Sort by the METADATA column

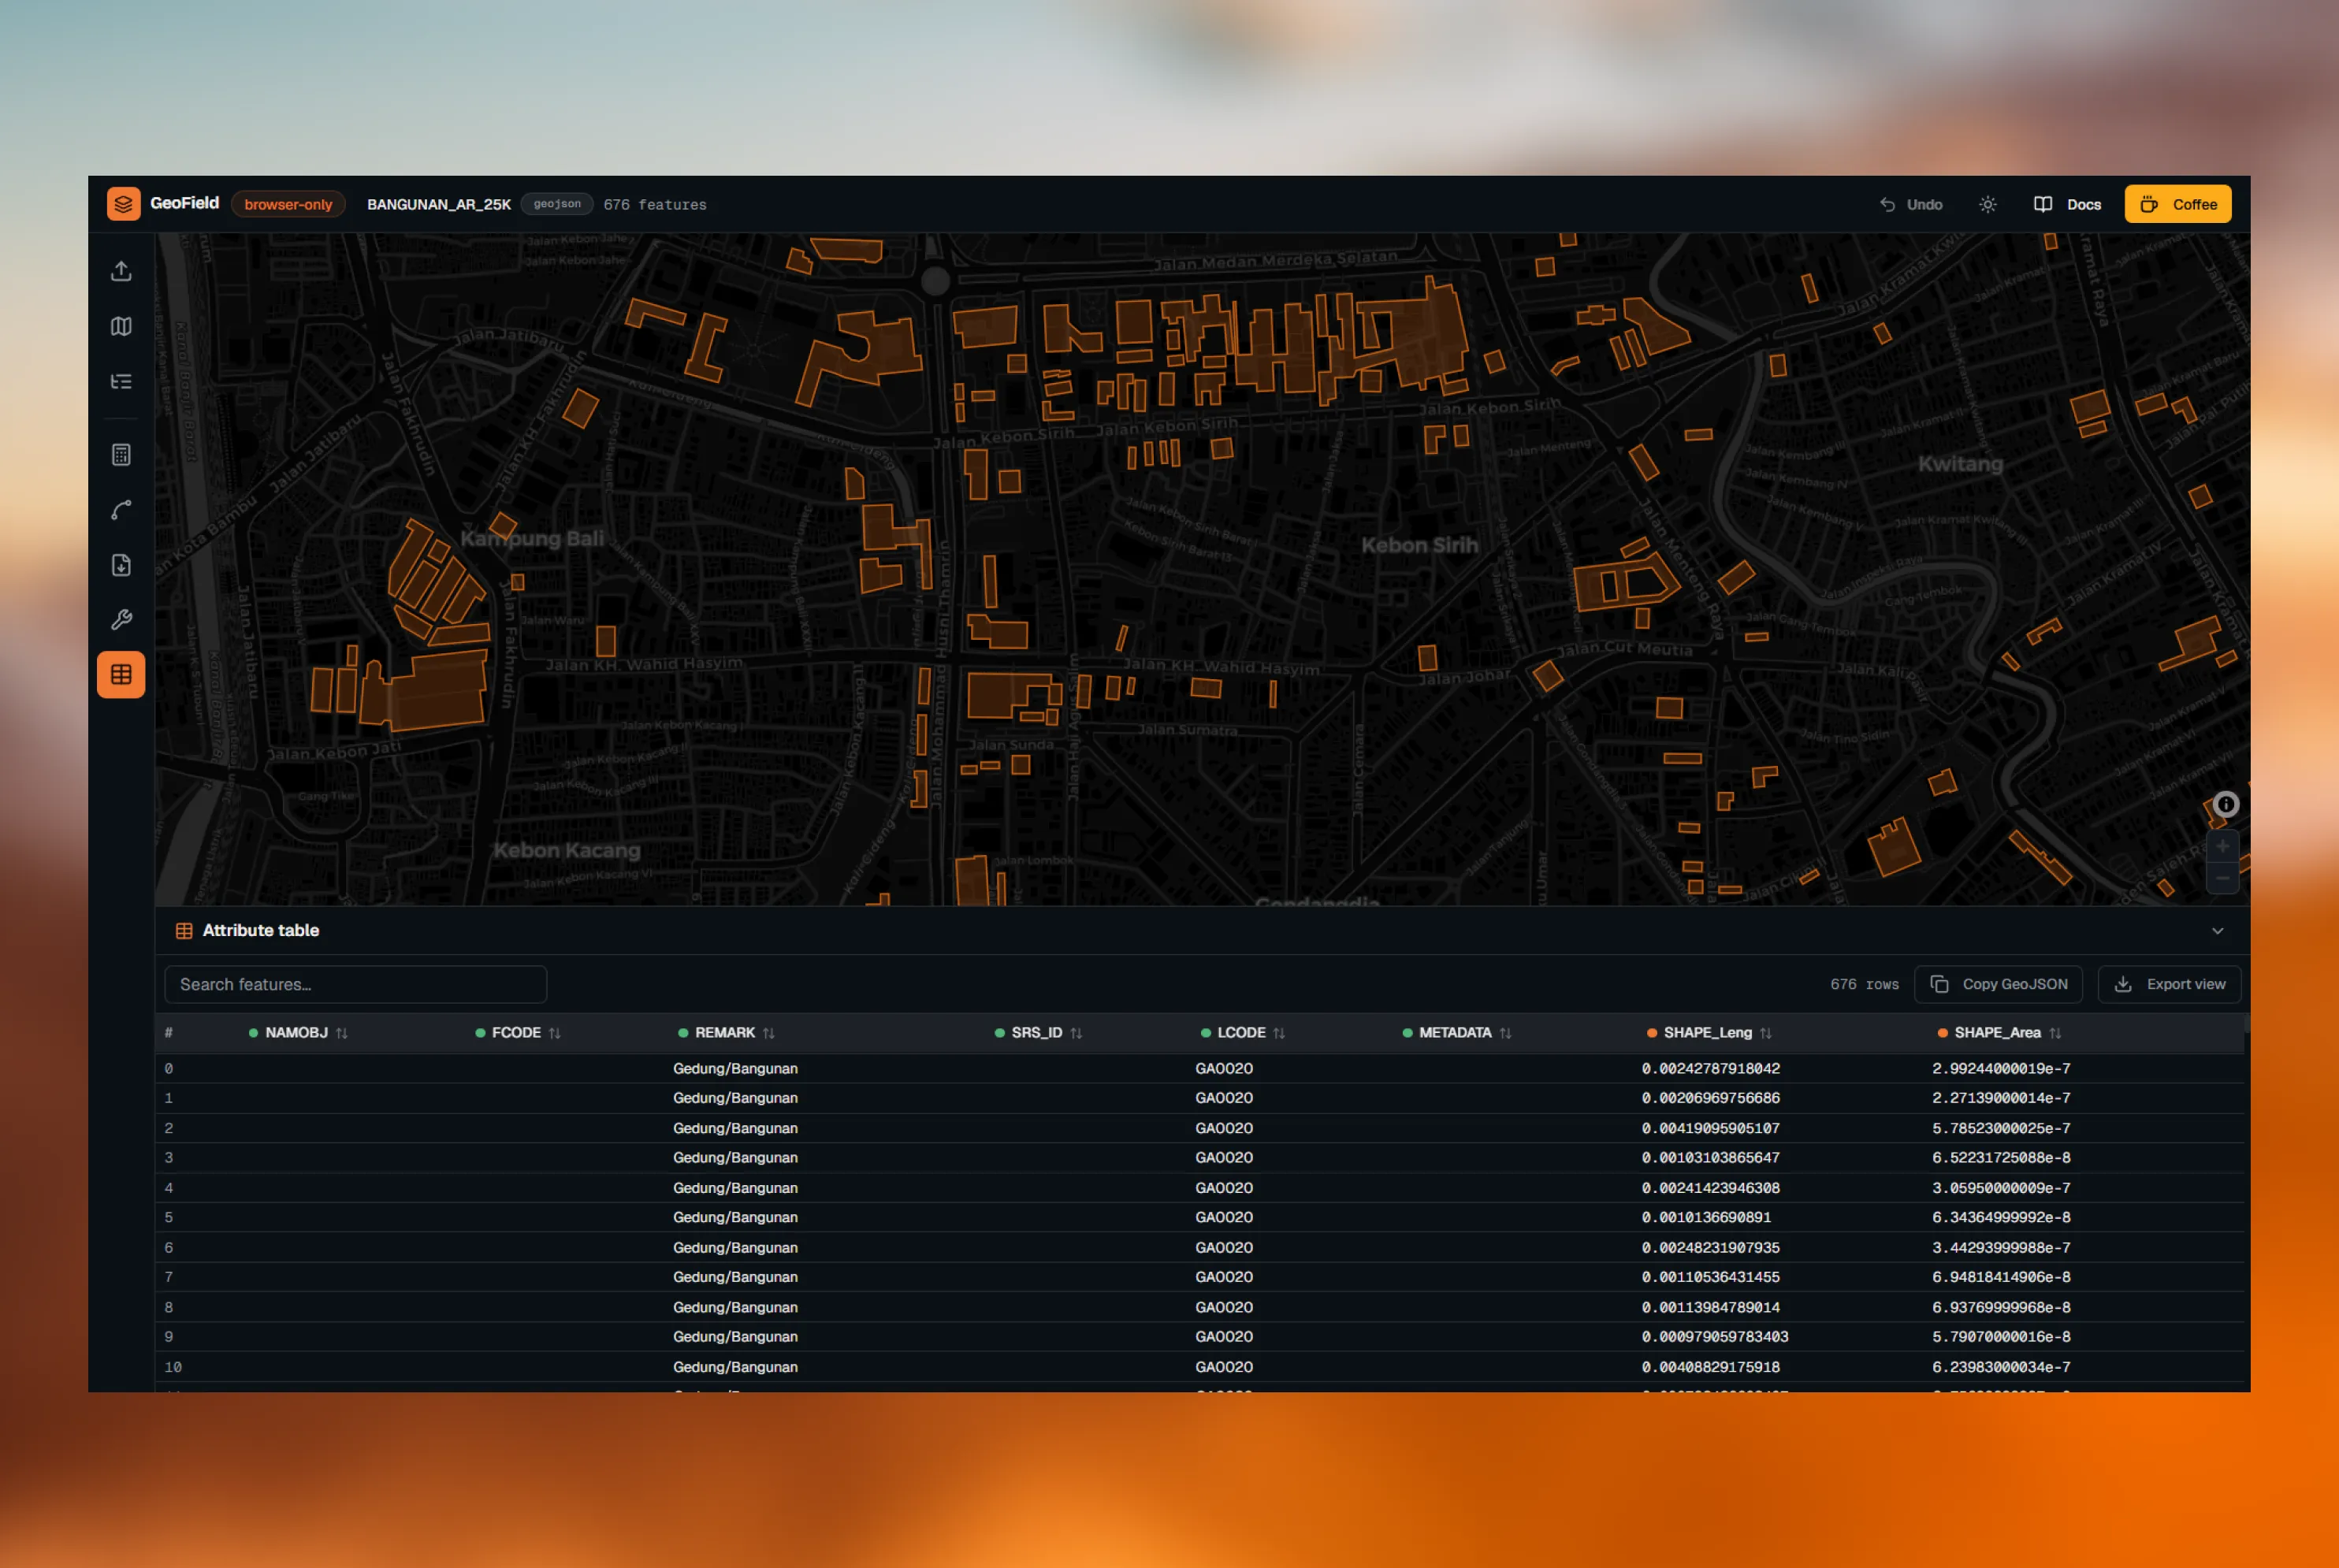(x=1457, y=1033)
